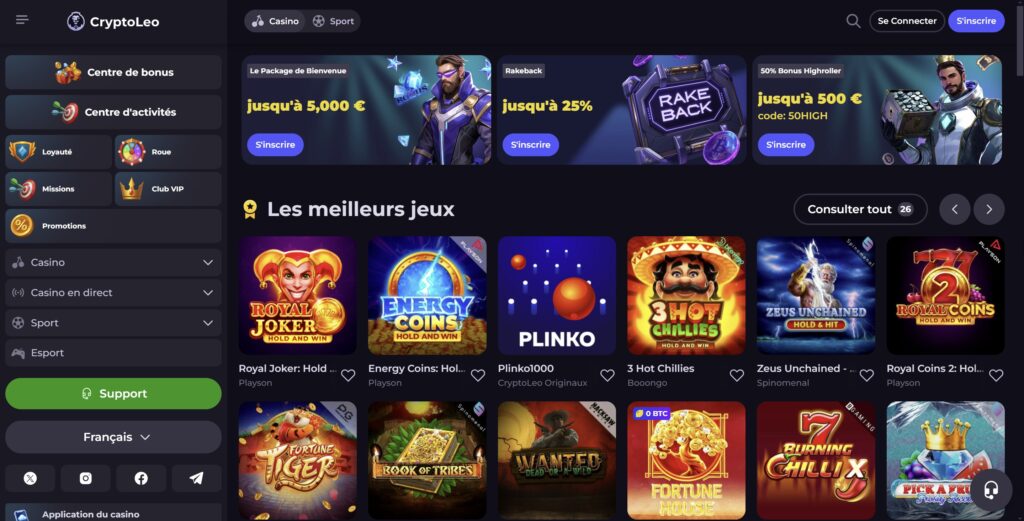
Task: Select the Casino tab
Action: click(x=276, y=21)
